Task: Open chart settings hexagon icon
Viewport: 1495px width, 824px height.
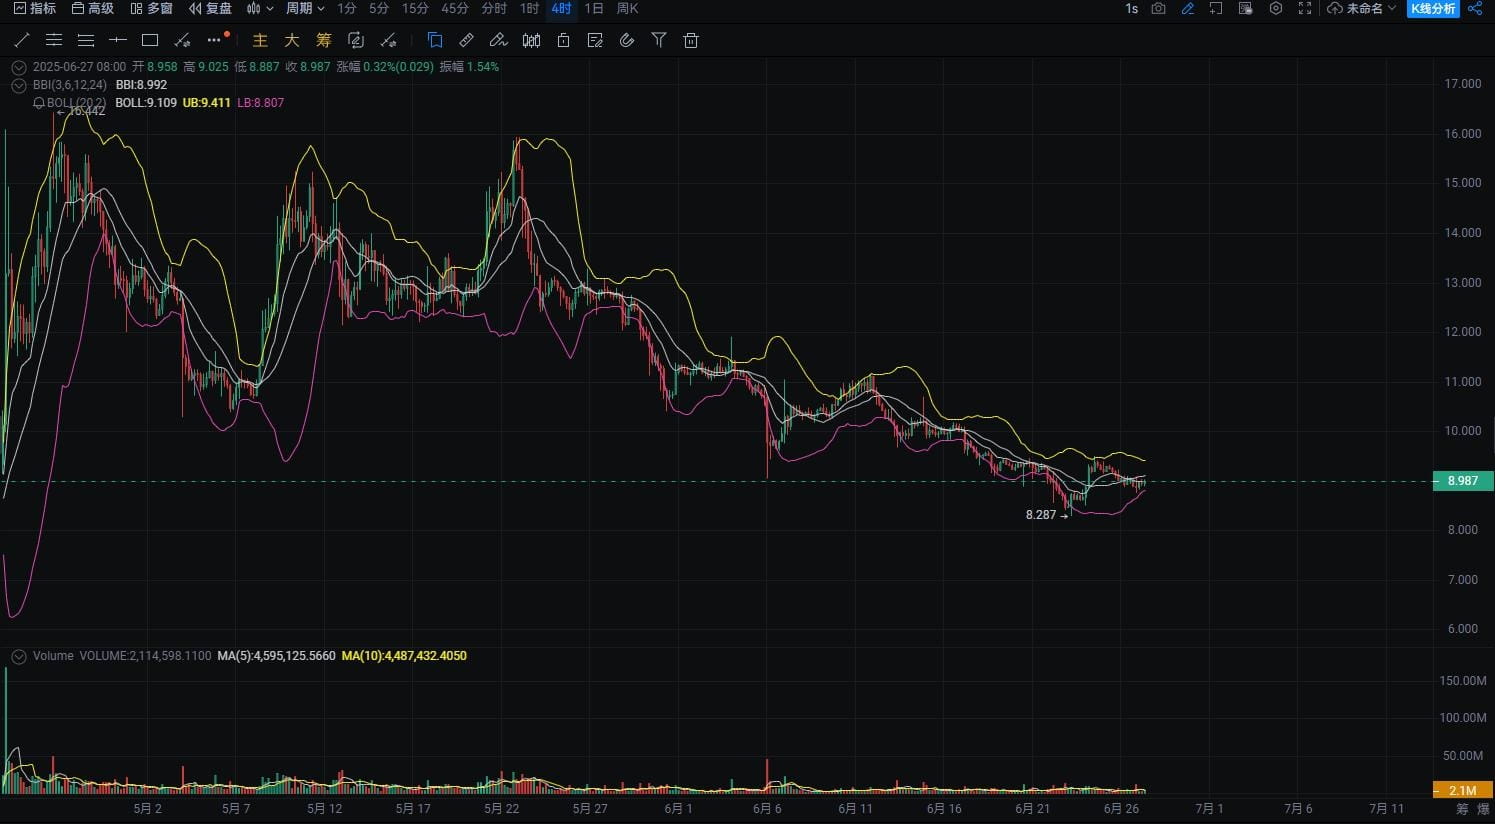Action: point(1276,8)
